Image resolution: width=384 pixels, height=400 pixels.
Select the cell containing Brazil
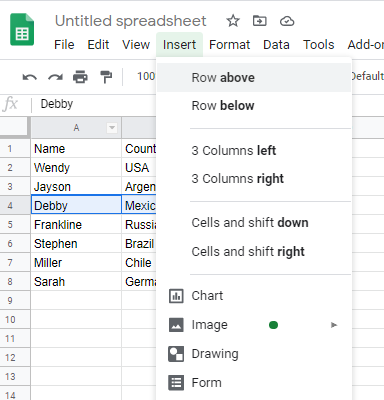coord(139,243)
